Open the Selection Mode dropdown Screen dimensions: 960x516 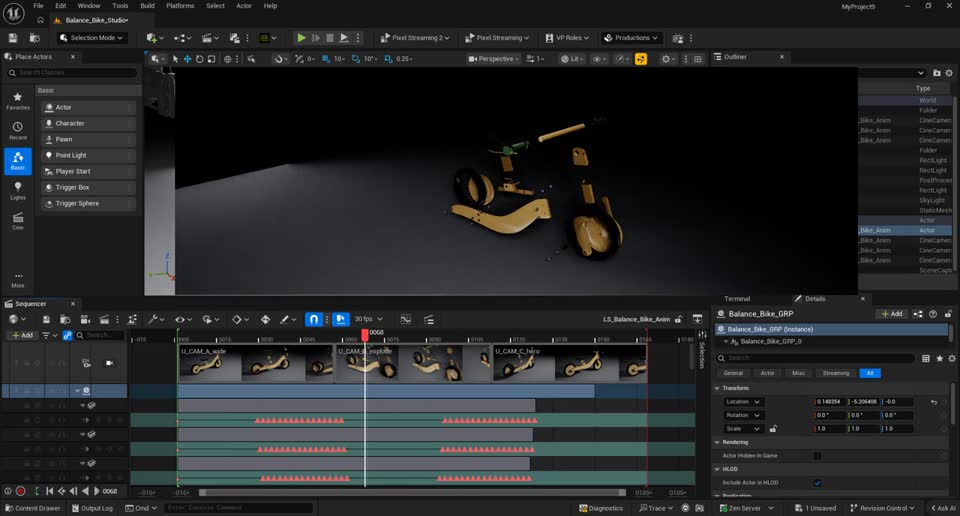91,38
